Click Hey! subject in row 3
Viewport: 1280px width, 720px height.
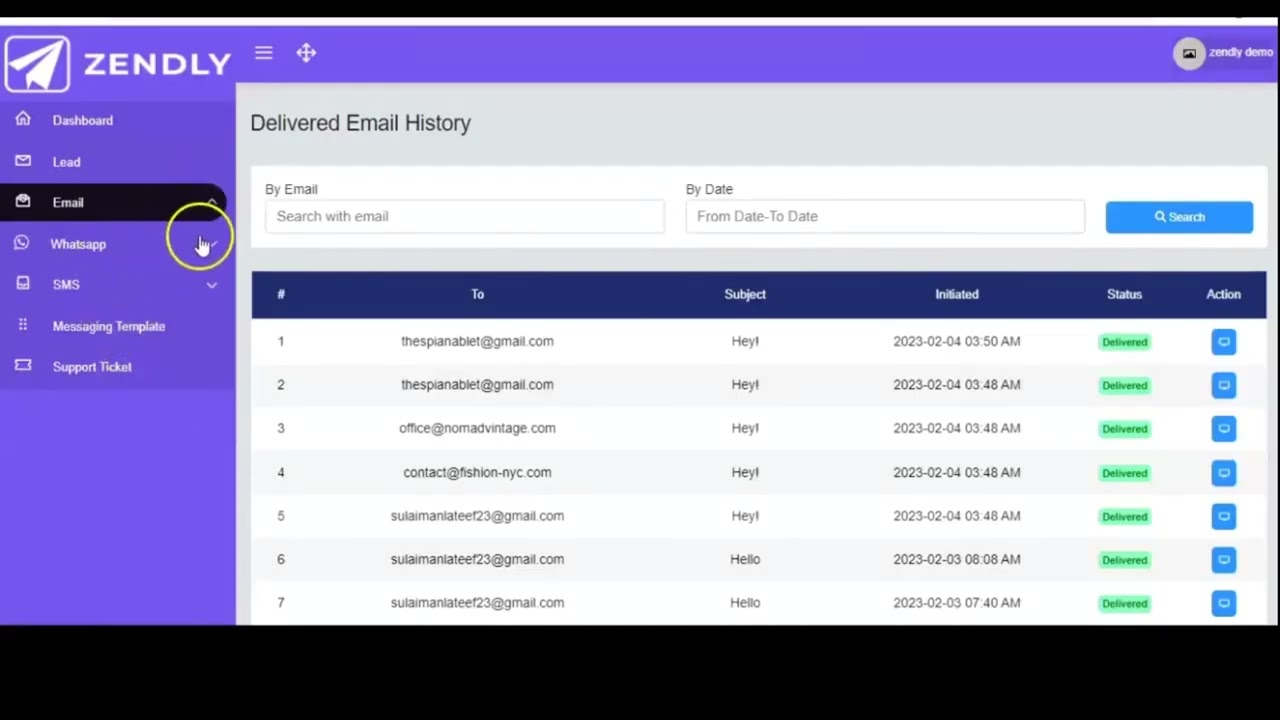745,428
